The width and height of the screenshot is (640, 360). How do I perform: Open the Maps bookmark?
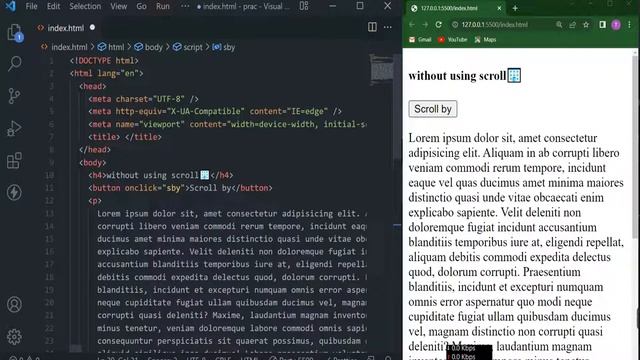pyautogui.click(x=485, y=40)
